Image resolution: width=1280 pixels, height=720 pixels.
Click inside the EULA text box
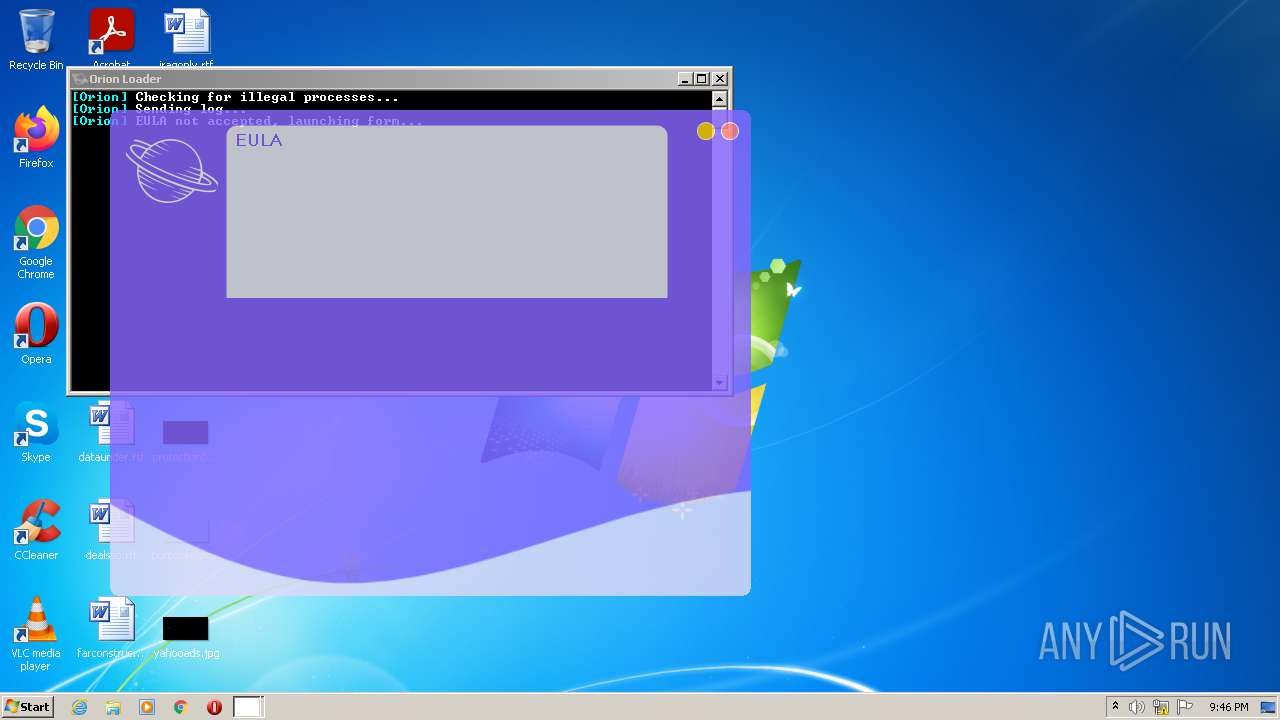pyautogui.click(x=446, y=211)
